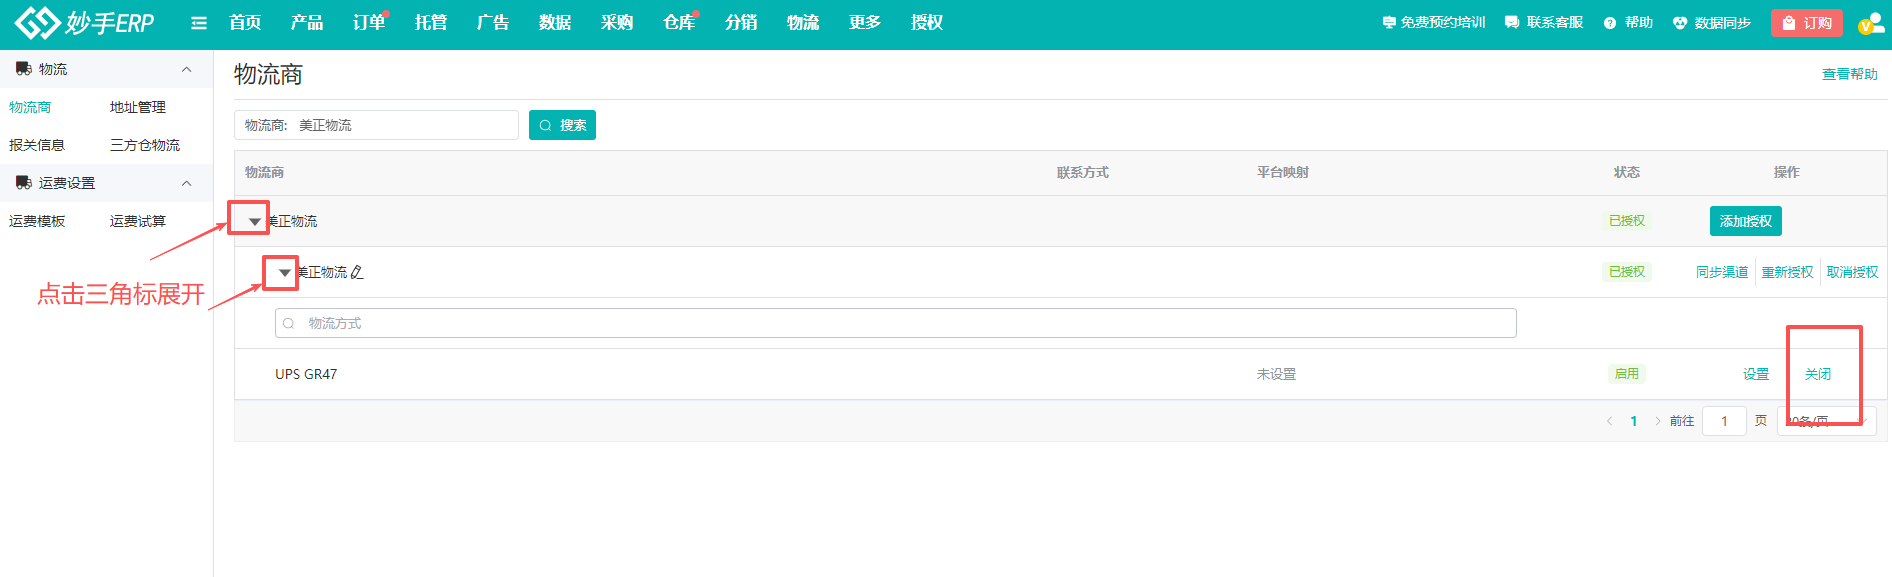Focus the 前往 page number input
This screenshot has height=577, width=1892.
1724,421
